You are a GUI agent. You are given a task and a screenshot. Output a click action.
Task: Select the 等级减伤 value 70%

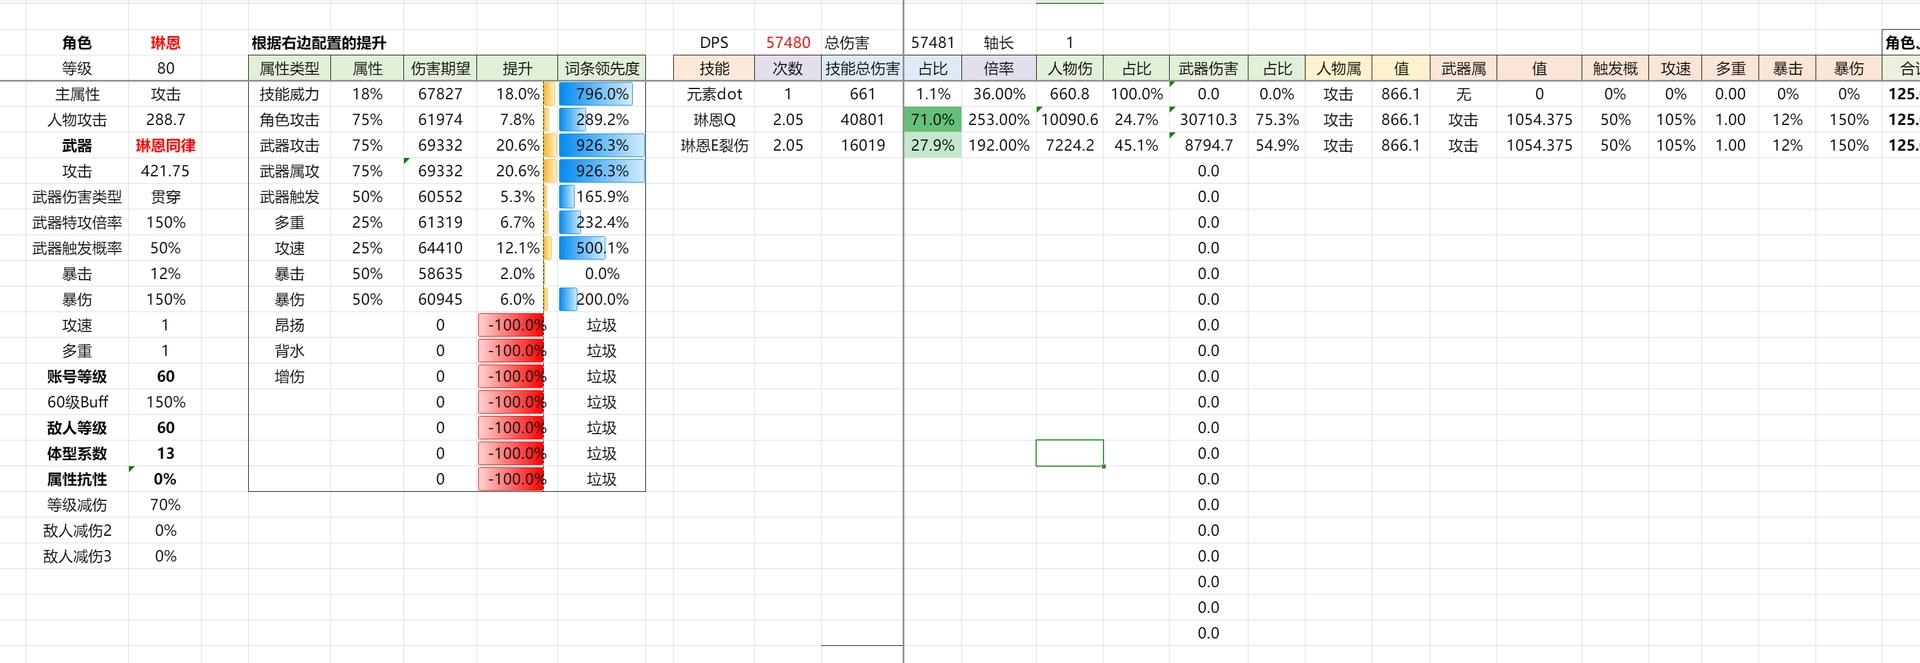[165, 506]
